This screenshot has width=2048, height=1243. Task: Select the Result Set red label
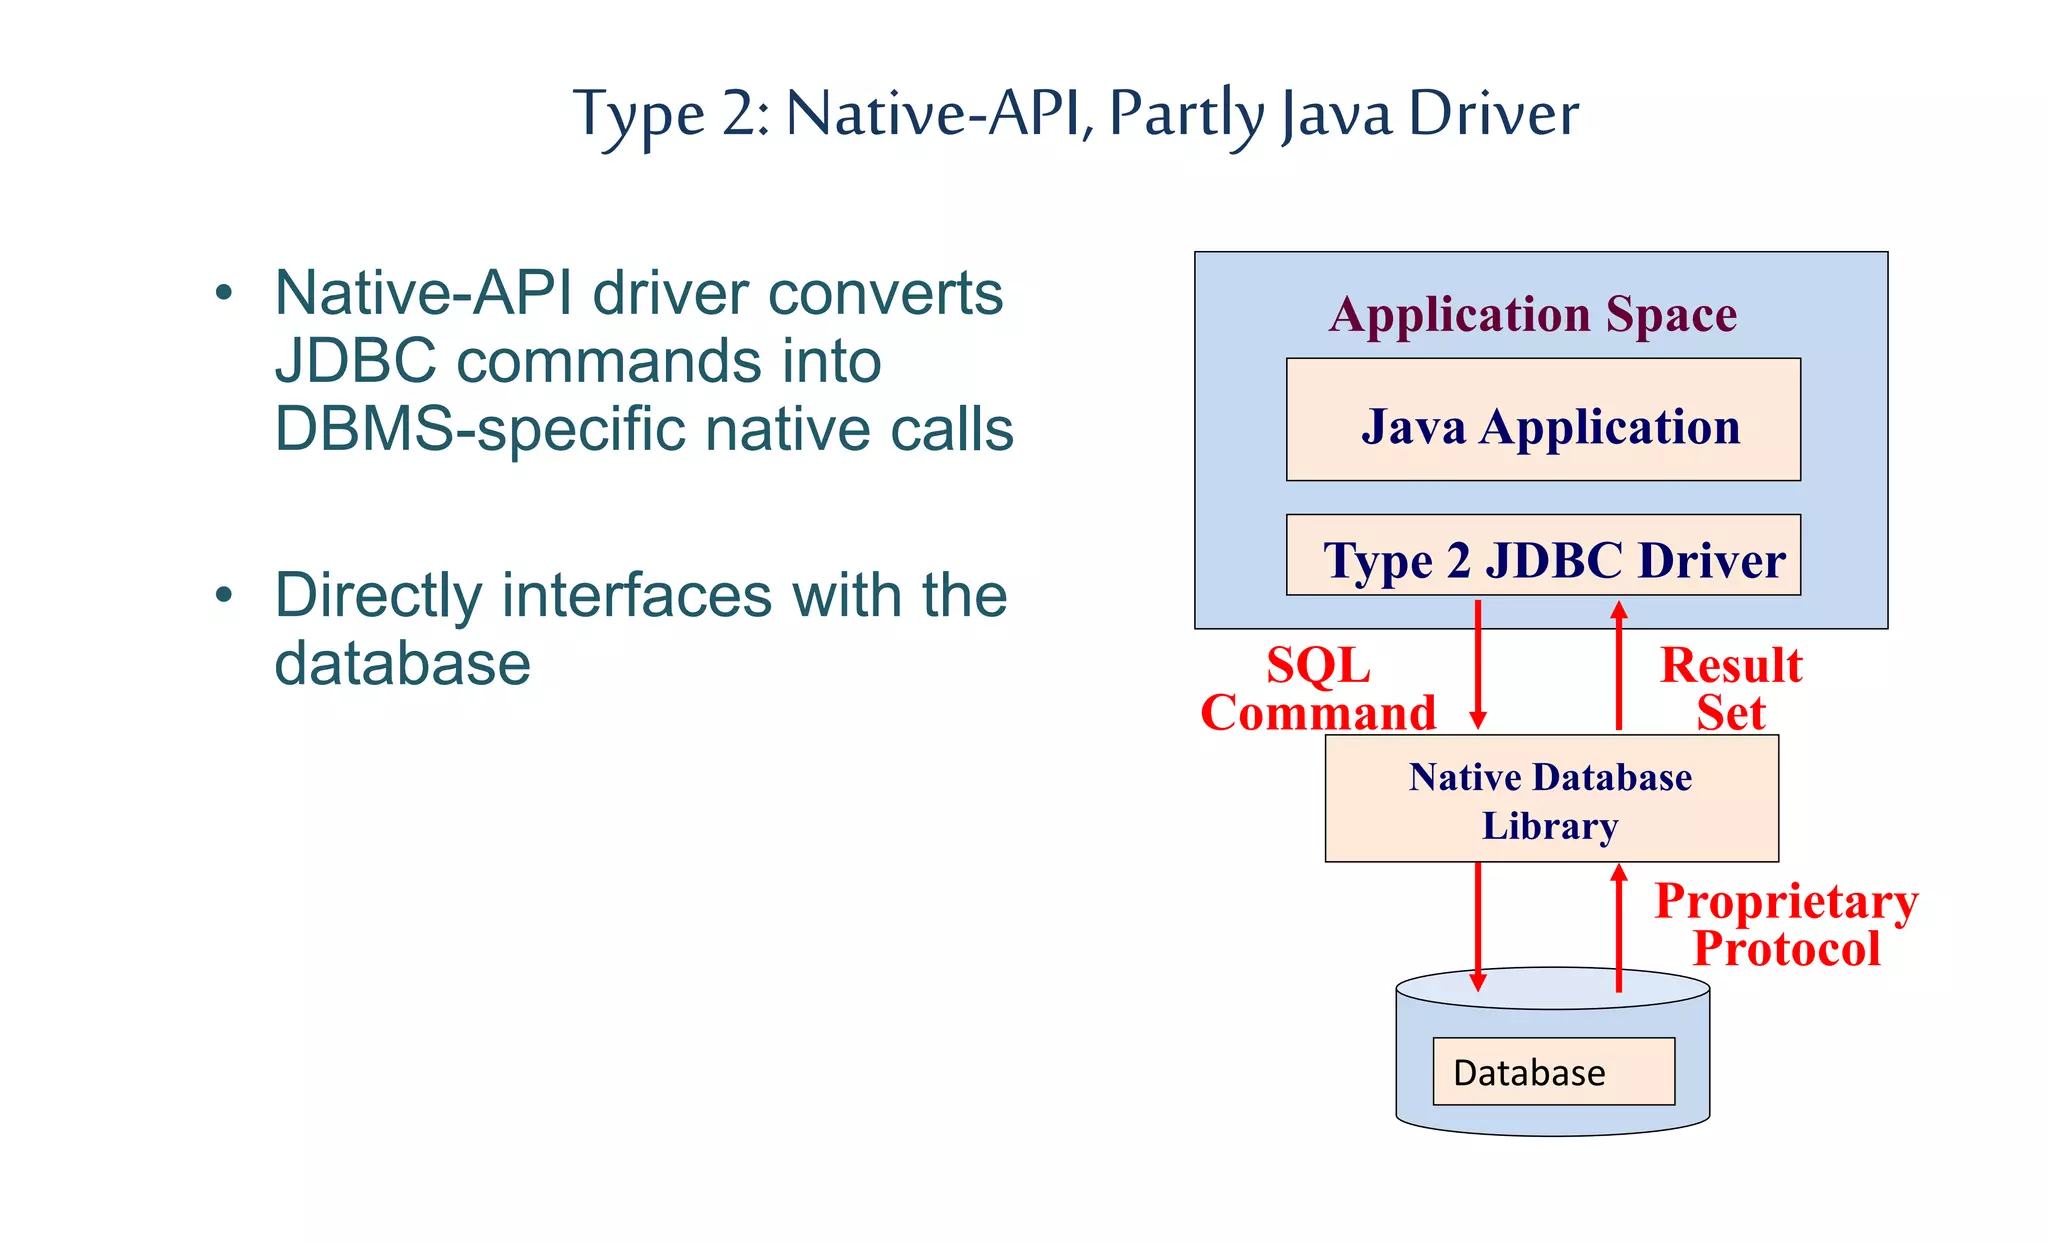1731,689
